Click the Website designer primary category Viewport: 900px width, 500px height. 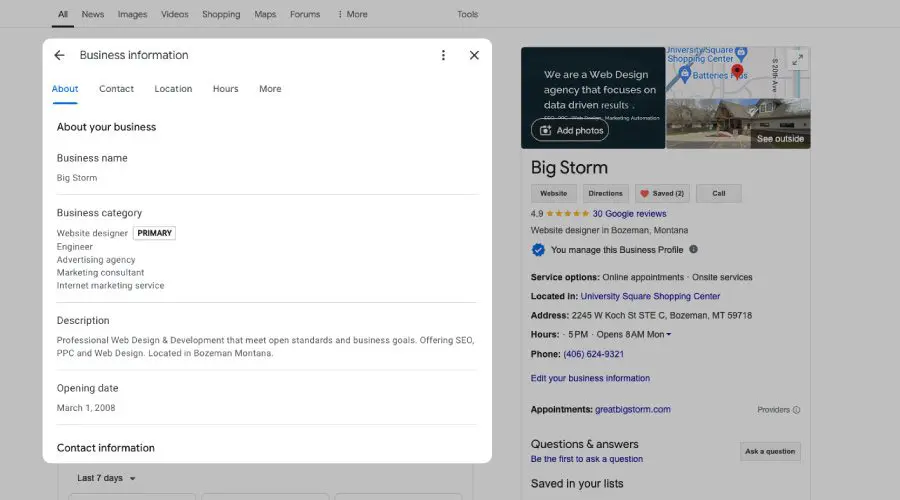click(92, 233)
